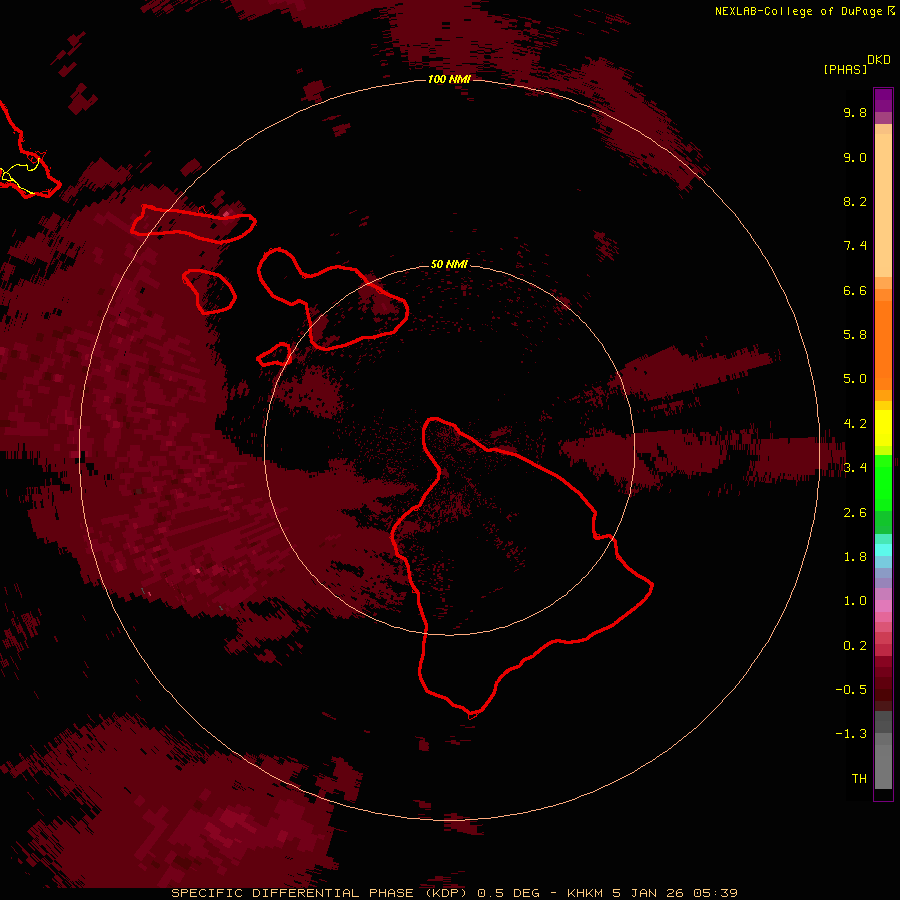Click the 8.2 value on the color scale
Image resolution: width=900 pixels, height=900 pixels.
pyautogui.click(x=855, y=202)
